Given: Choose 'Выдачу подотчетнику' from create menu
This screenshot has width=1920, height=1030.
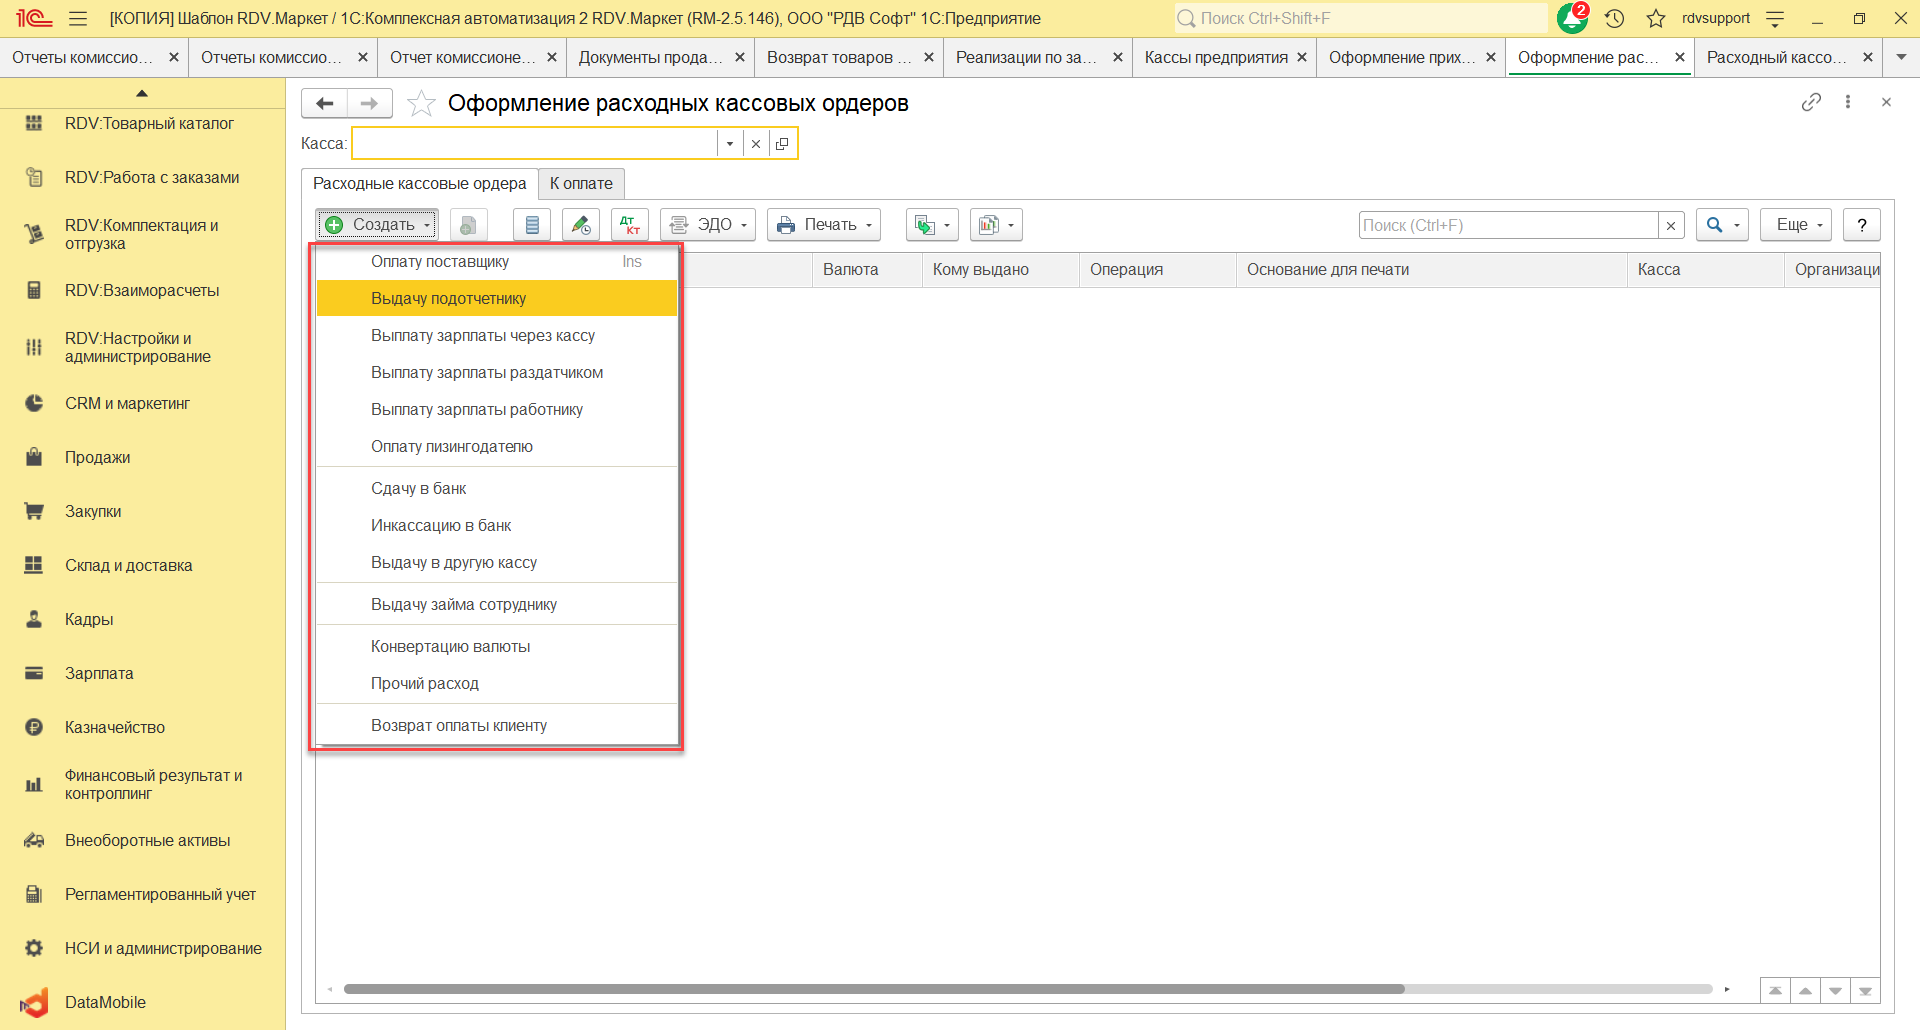Looking at the screenshot, I should point(448,298).
